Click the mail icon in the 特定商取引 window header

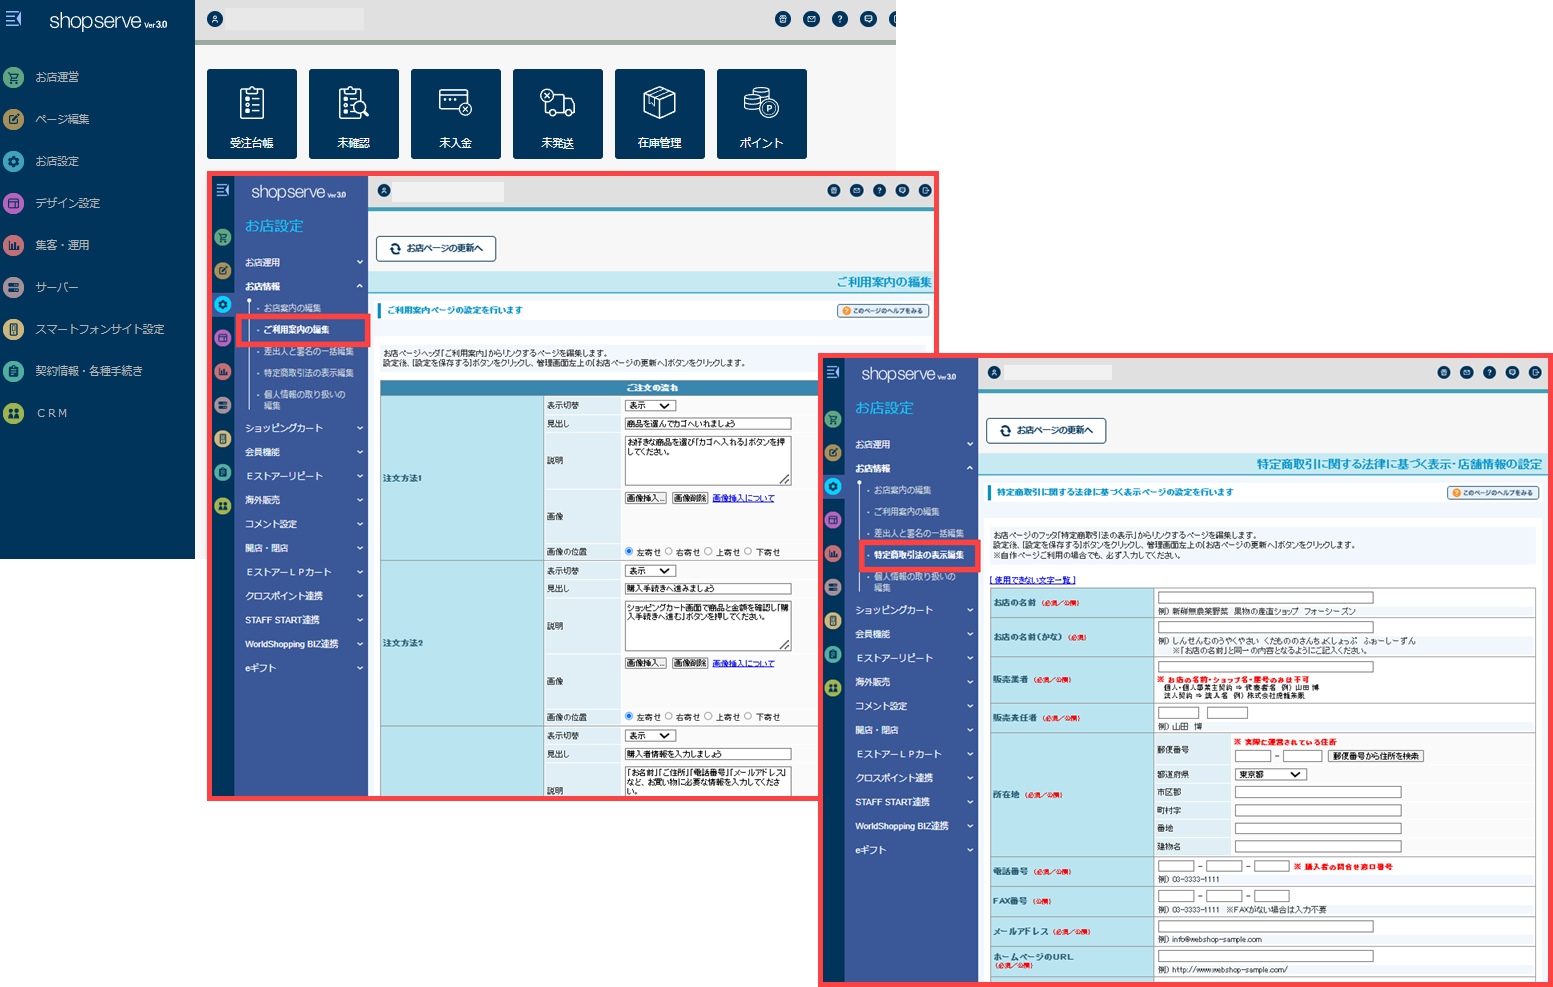pyautogui.click(x=1467, y=372)
